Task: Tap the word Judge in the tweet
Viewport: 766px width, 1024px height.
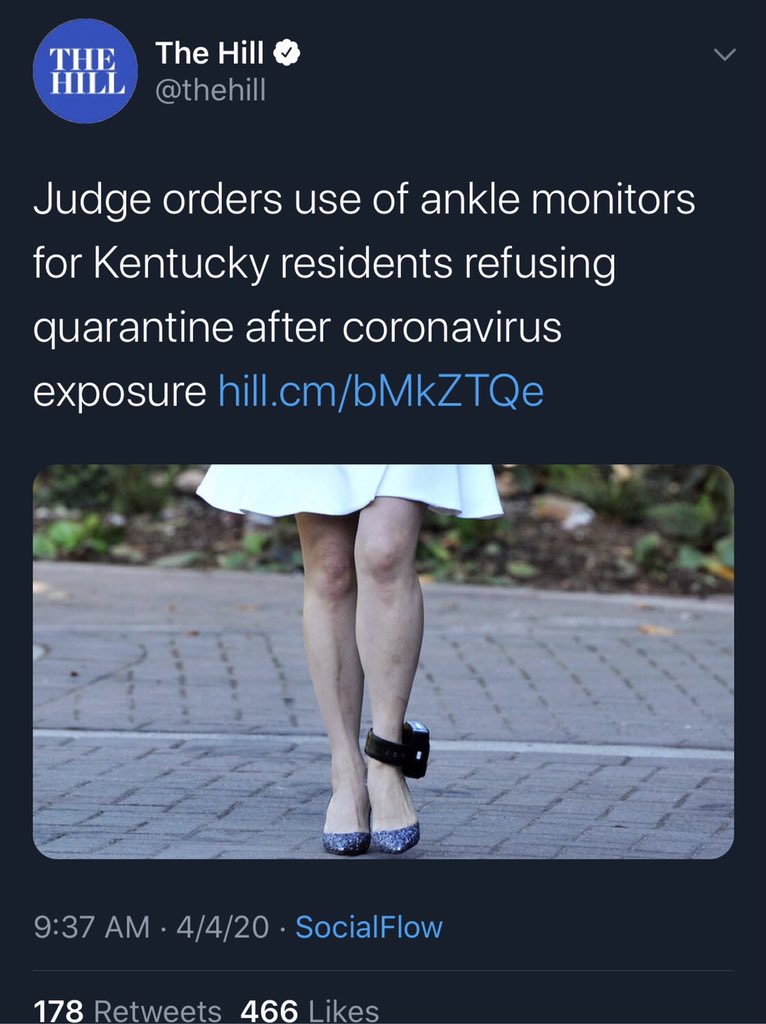Action: (x=91, y=200)
